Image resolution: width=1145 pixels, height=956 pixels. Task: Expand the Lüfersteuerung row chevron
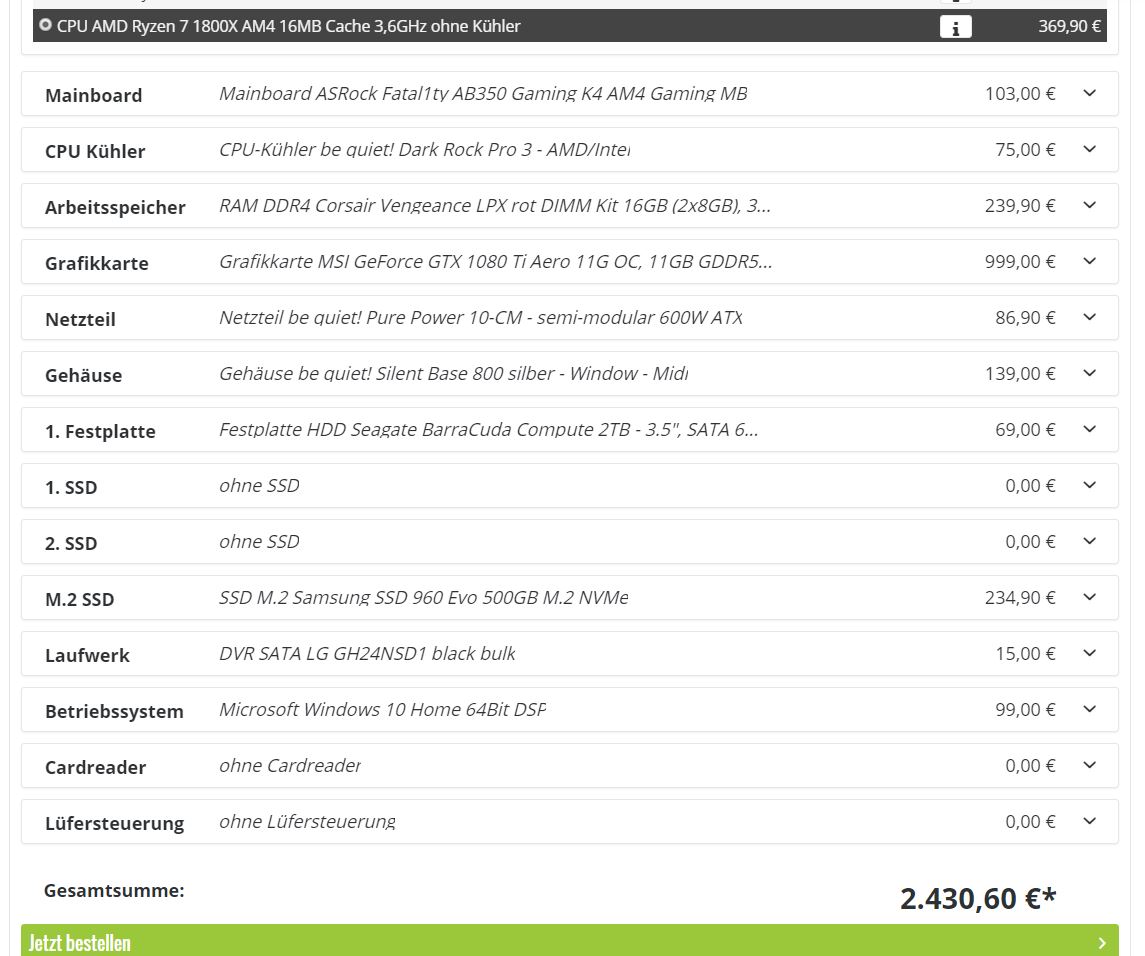tap(1090, 821)
